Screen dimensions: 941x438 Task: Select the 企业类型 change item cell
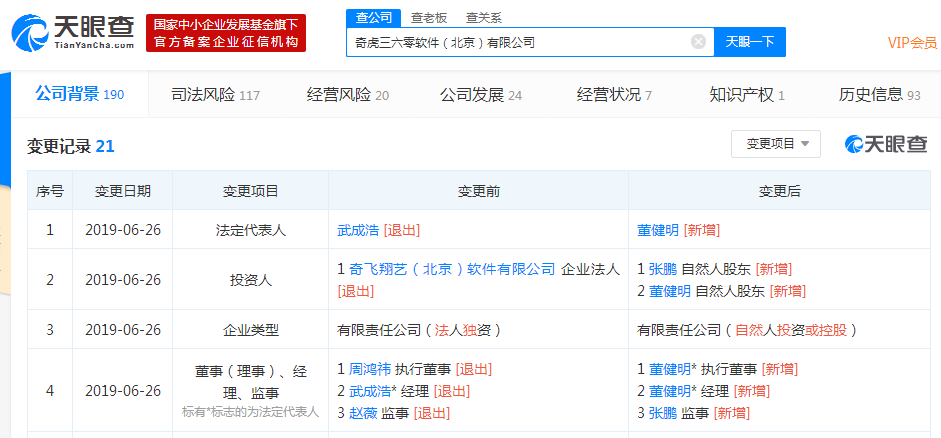coord(250,329)
